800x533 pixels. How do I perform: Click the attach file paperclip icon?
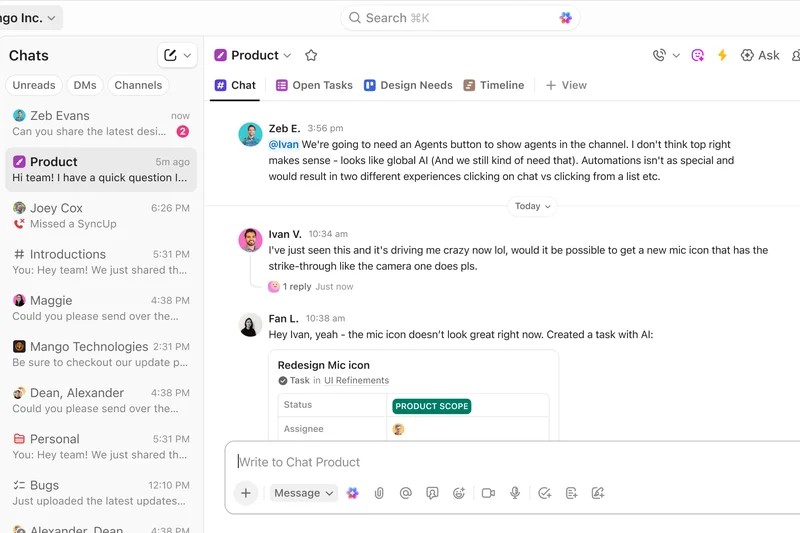pyautogui.click(x=379, y=493)
